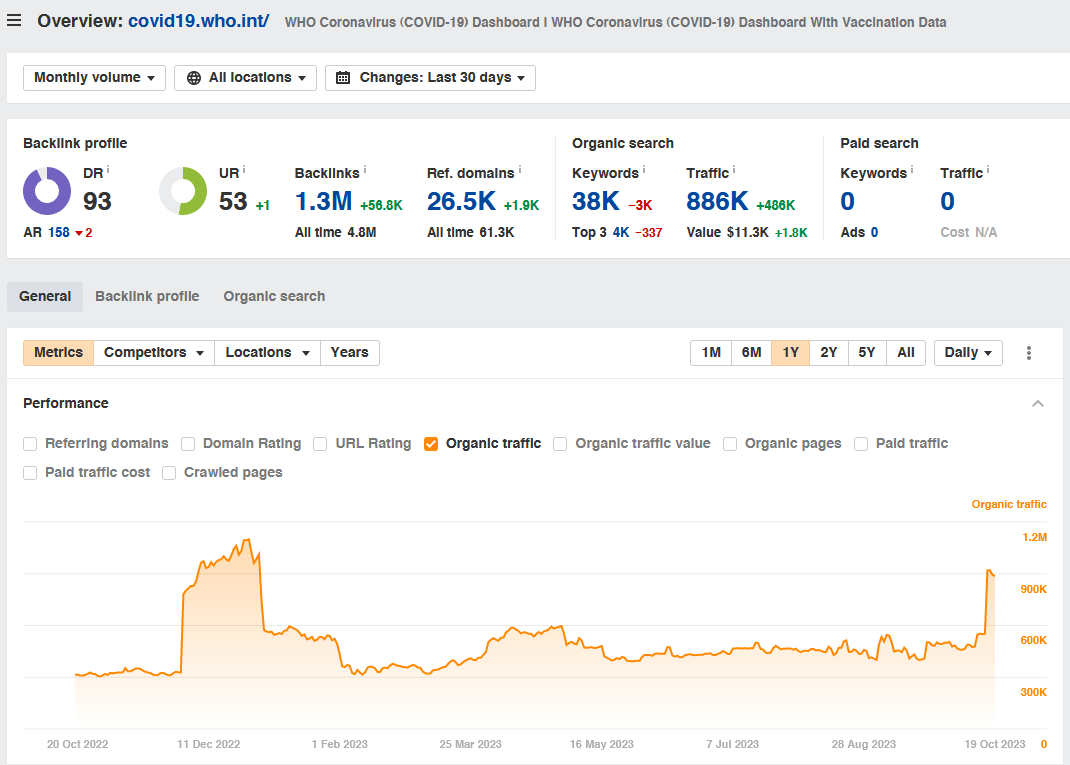1070x765 pixels.
Task: Click the 26.5K referring domains value
Action: (x=461, y=201)
